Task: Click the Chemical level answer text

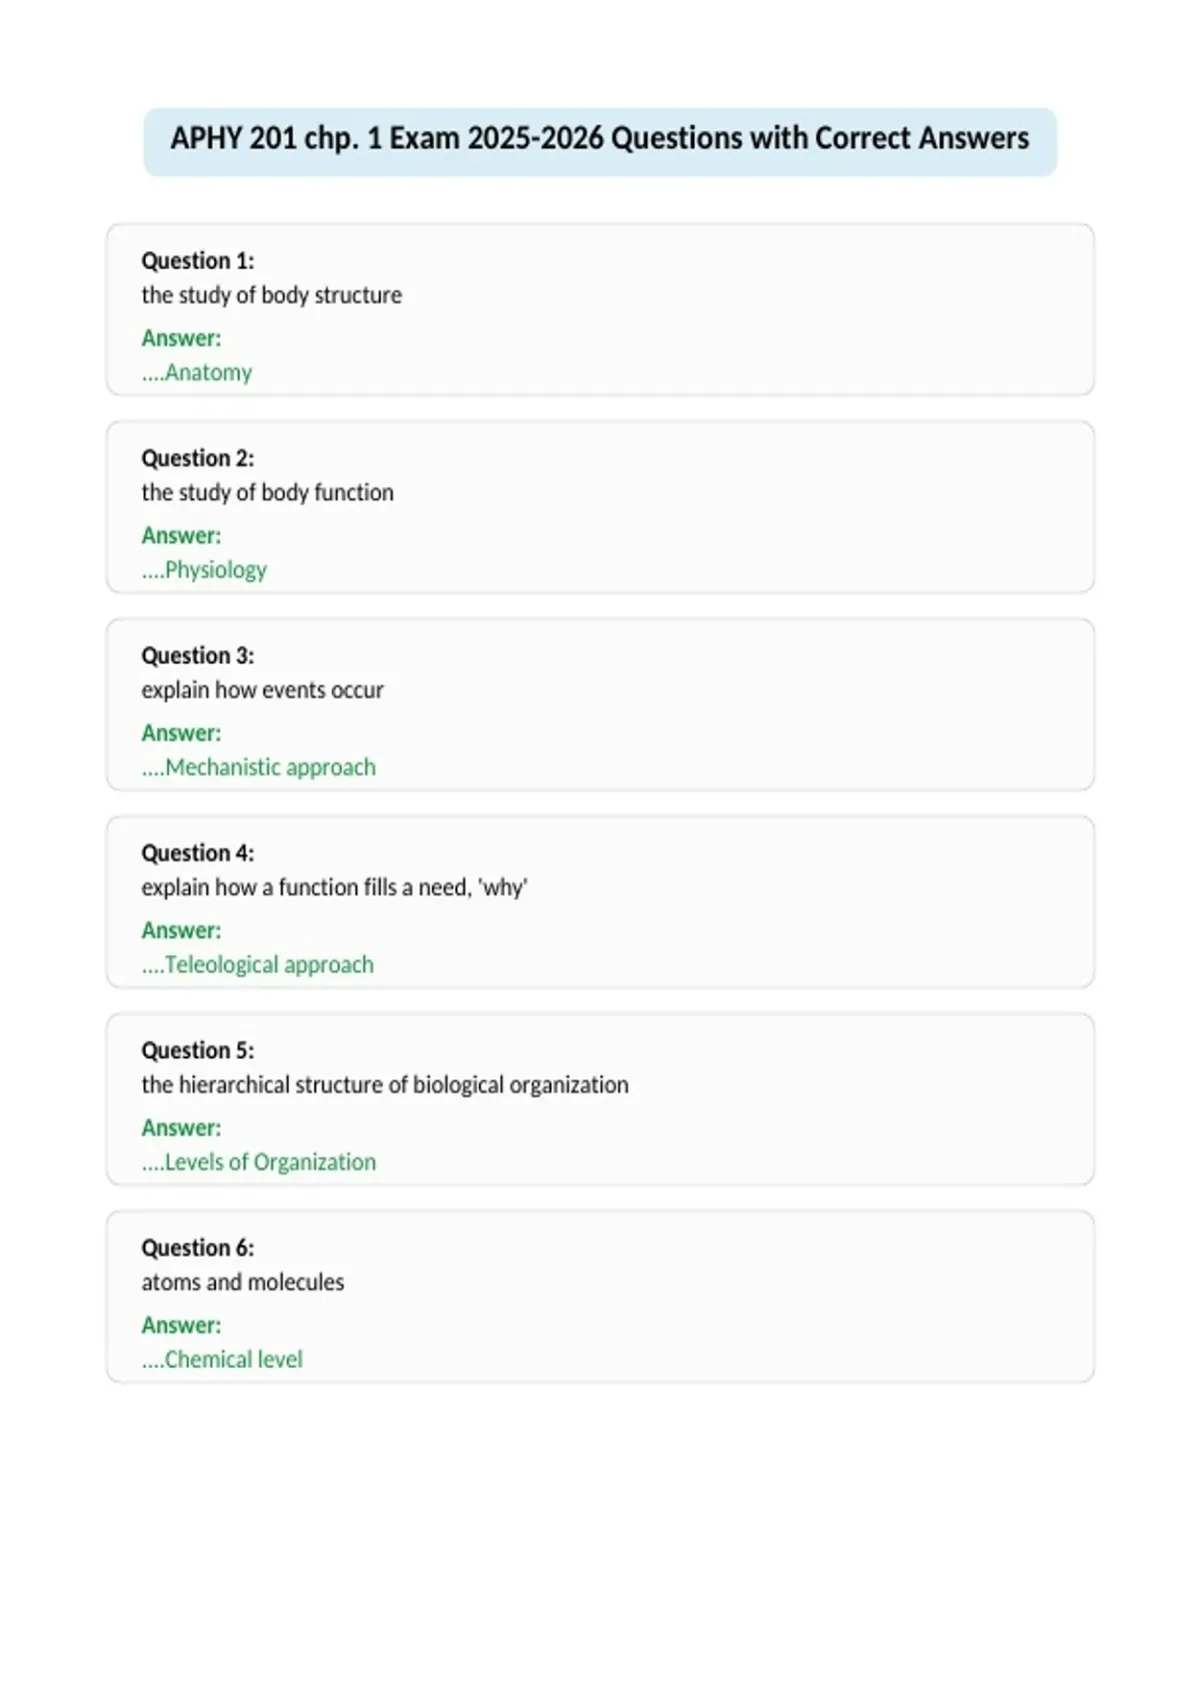Action: pos(222,1359)
